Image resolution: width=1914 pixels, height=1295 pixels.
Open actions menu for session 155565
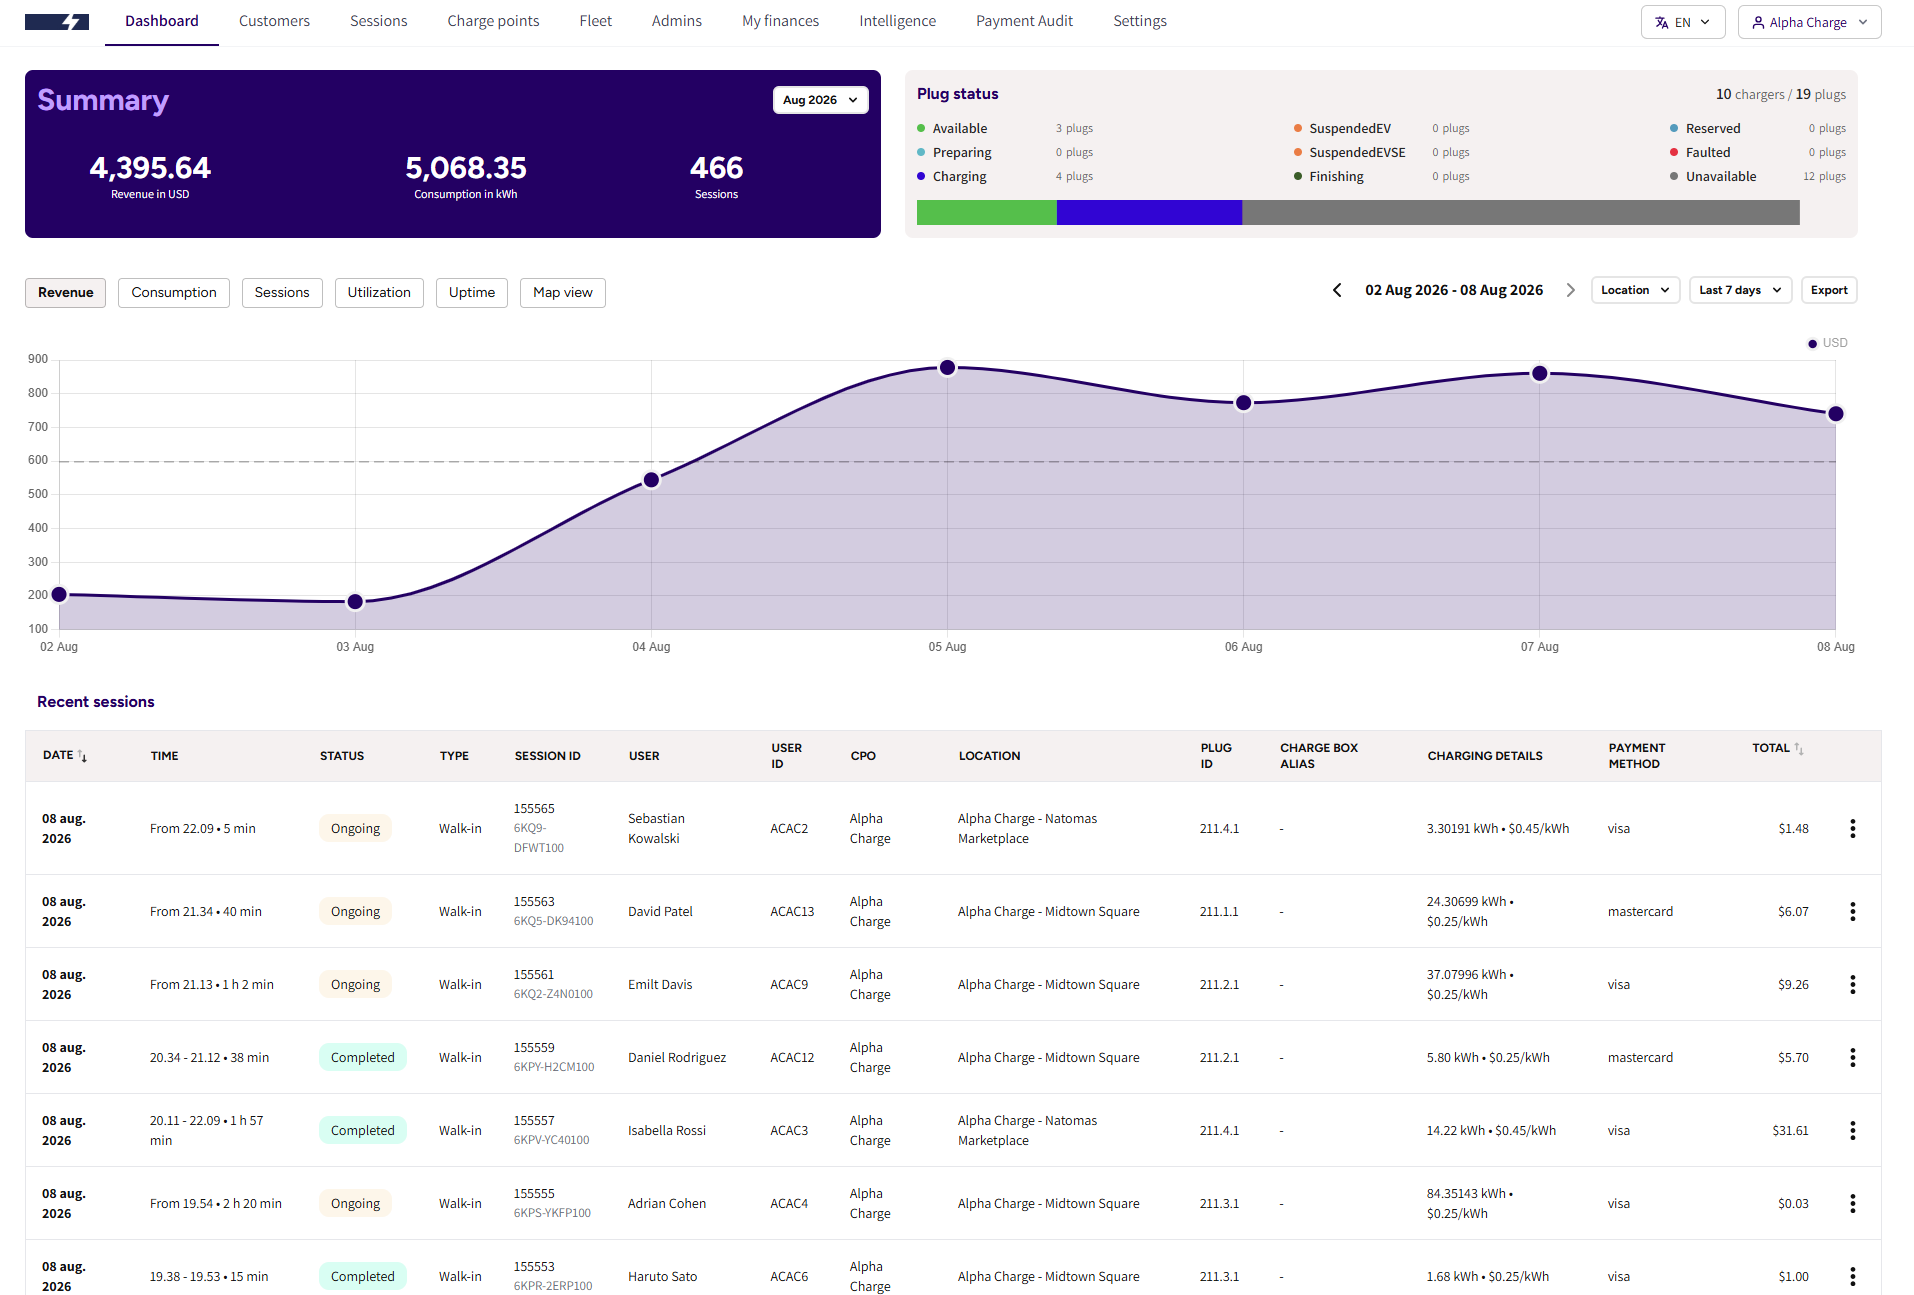[x=1852, y=828]
